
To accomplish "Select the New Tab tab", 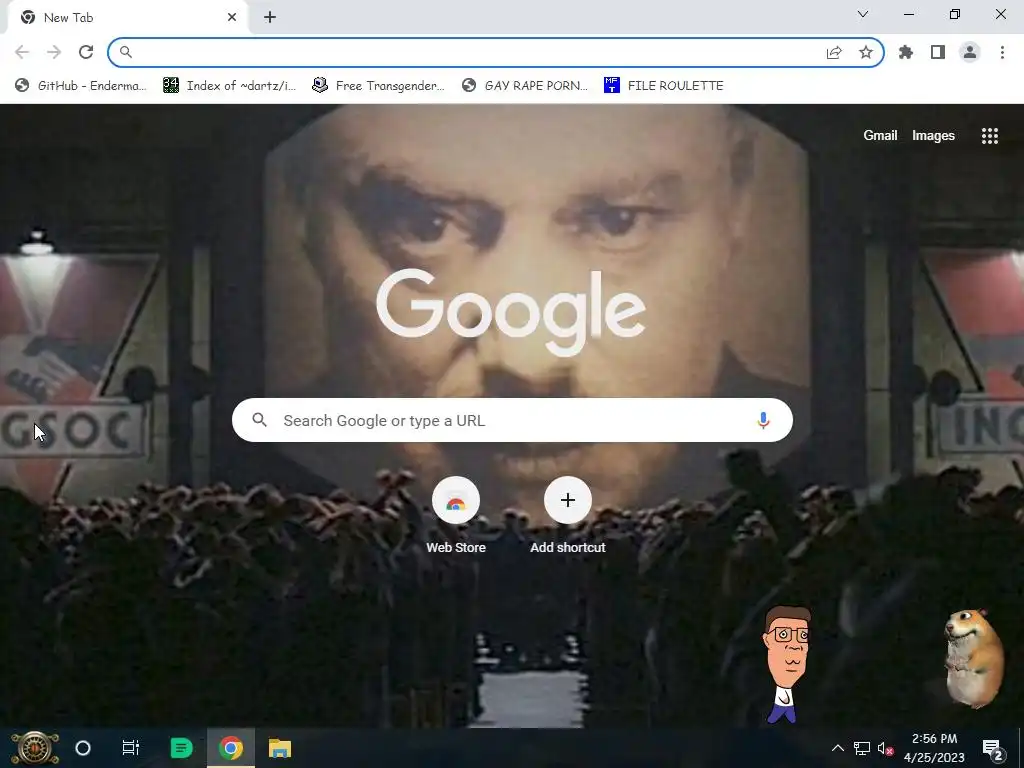I will coord(127,18).
